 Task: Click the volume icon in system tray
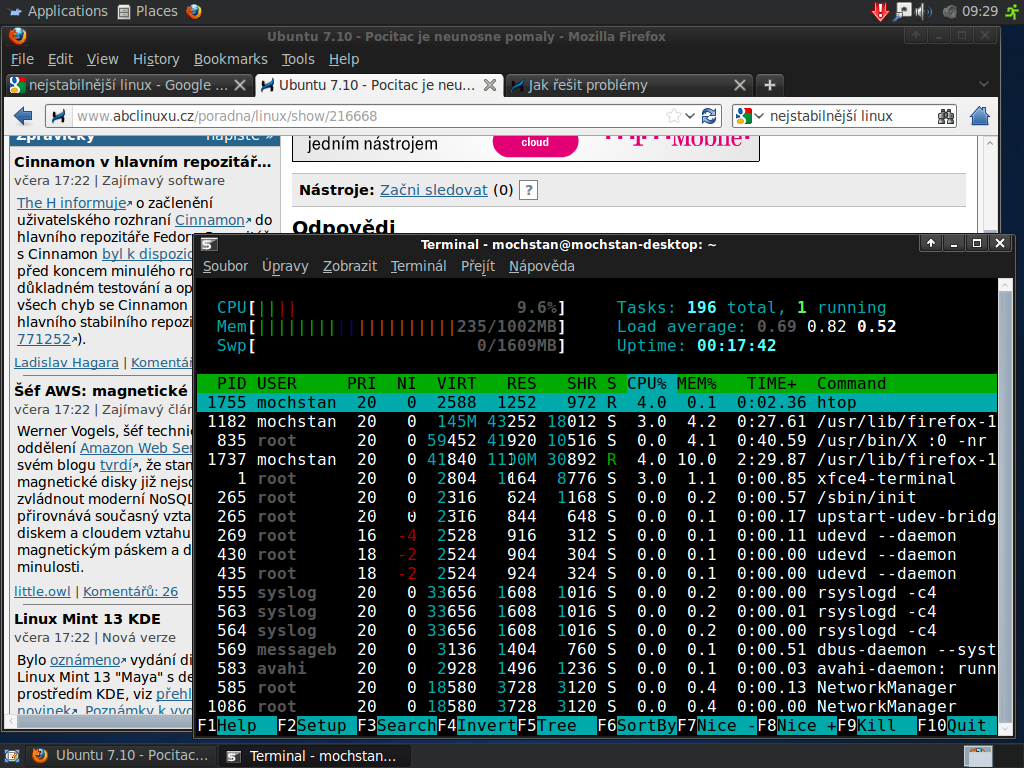(x=924, y=11)
